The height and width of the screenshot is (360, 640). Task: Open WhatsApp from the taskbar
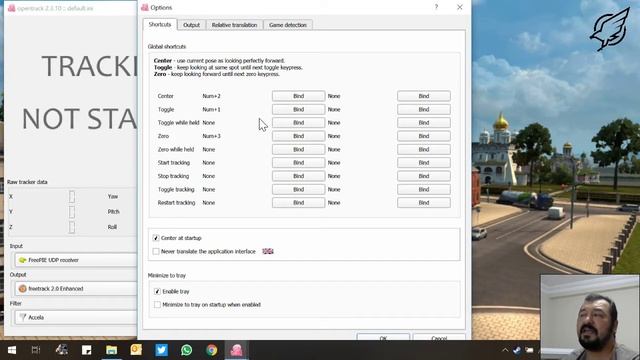pyautogui.click(x=187, y=350)
